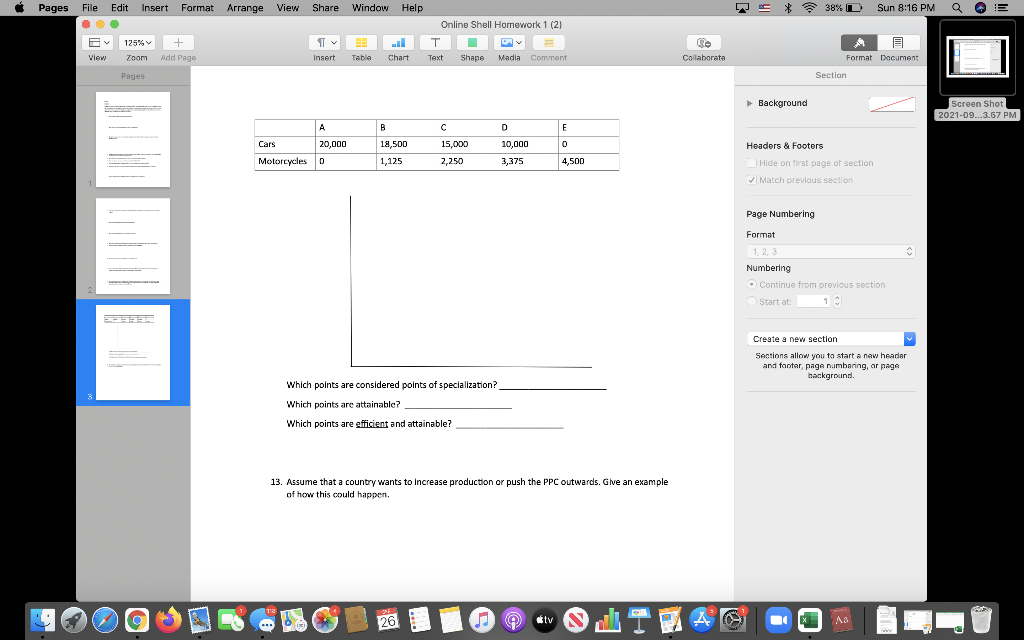Viewport: 1024px width, 640px height.
Task: Insert a Table from the toolbar
Action: click(361, 43)
